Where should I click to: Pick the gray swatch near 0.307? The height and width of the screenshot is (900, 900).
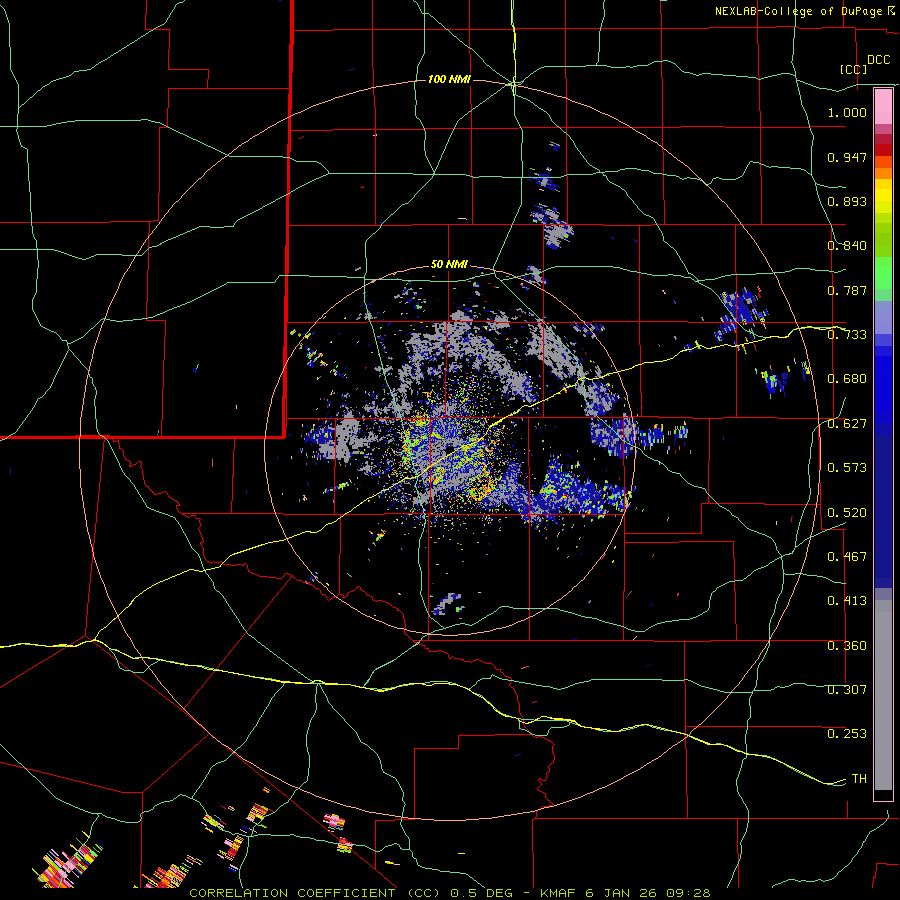pyautogui.click(x=883, y=695)
